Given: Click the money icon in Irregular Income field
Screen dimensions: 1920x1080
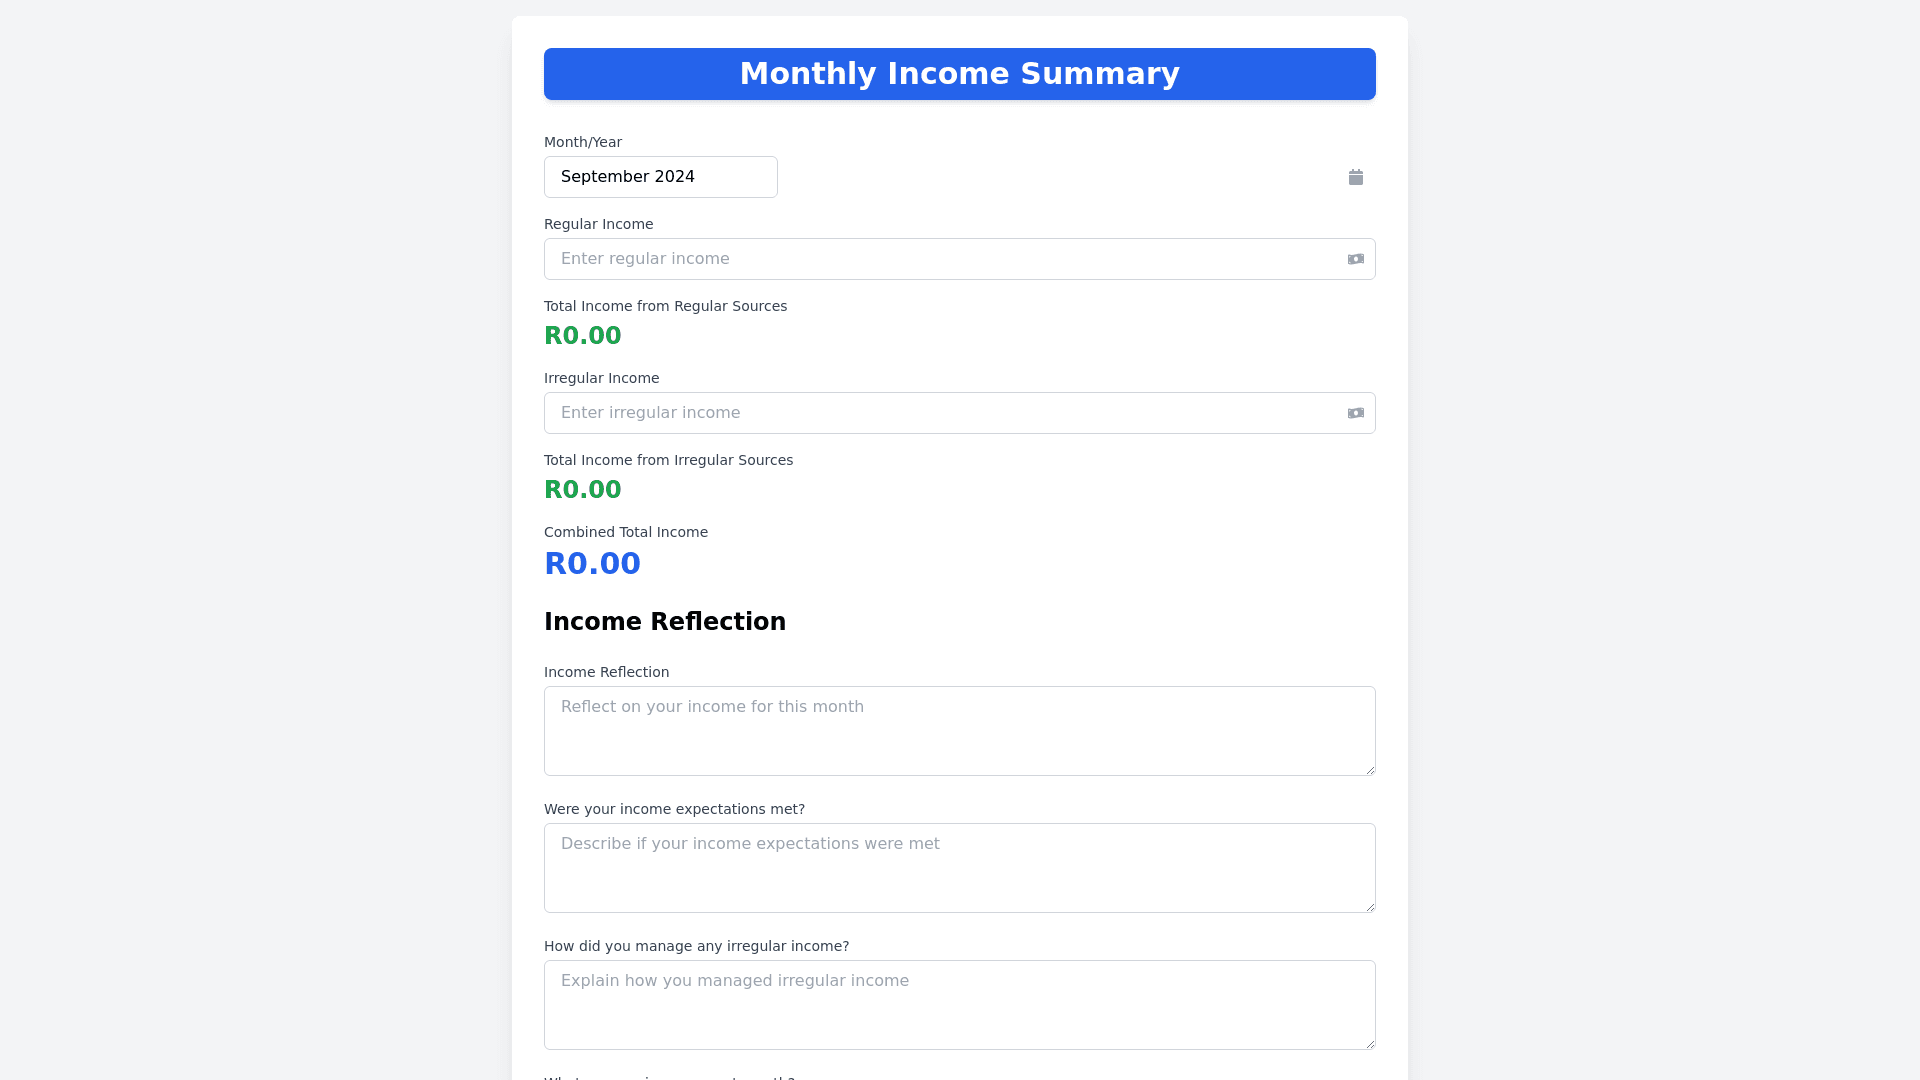Looking at the screenshot, I should pyautogui.click(x=1355, y=413).
